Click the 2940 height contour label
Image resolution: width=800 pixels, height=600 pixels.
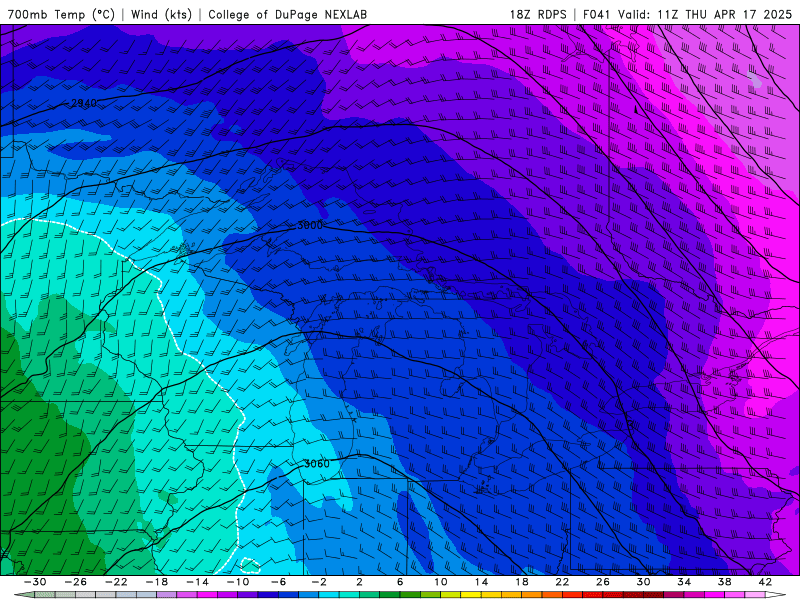point(84,103)
